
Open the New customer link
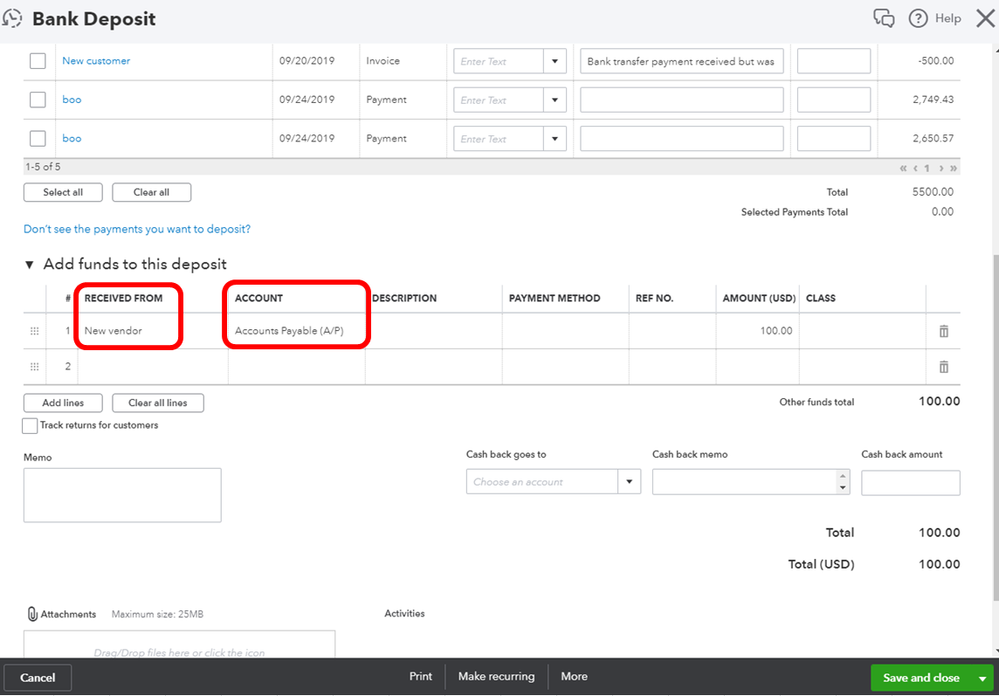(96, 61)
